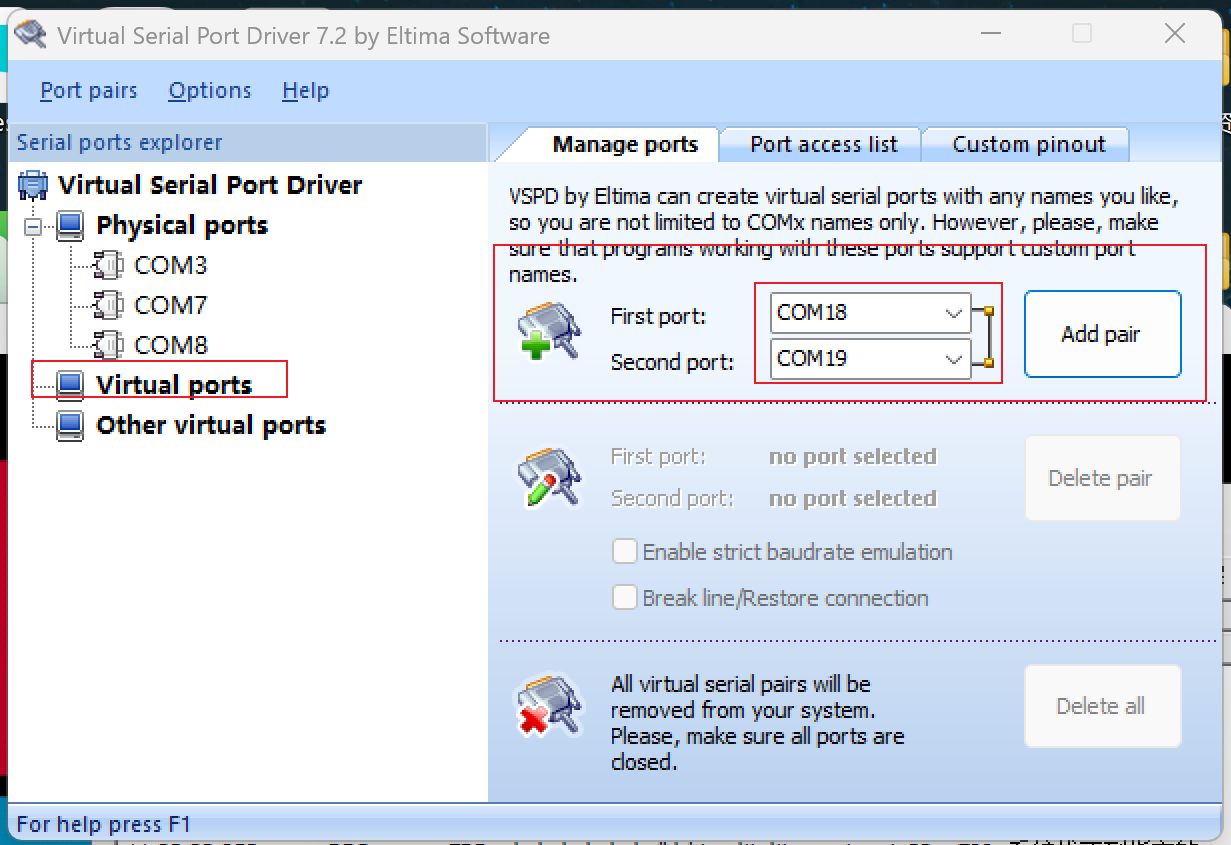This screenshot has height=845, width=1231.
Task: Select Other virtual ports tree item
Action: 211,425
